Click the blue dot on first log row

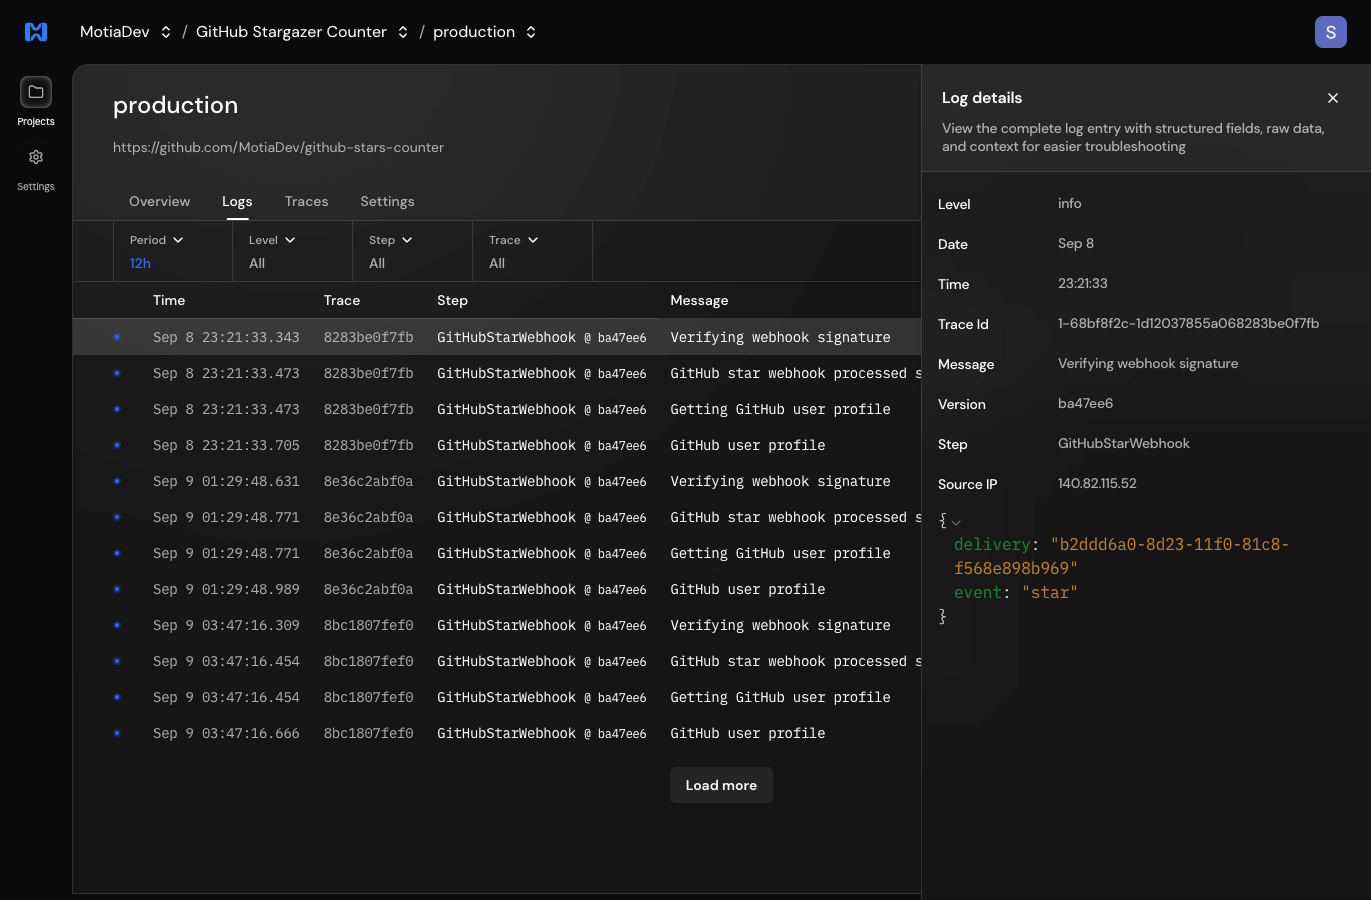[x=117, y=338]
